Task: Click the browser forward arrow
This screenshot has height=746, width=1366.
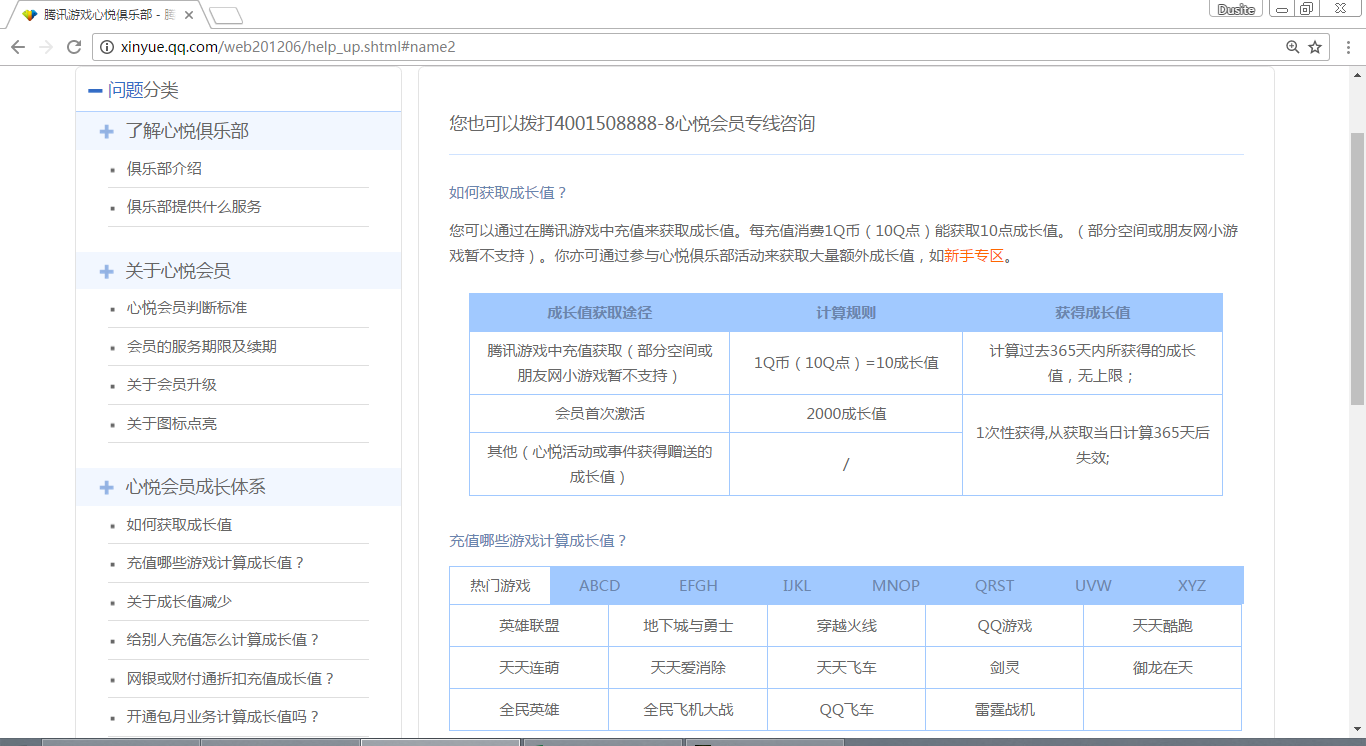Action: (x=46, y=47)
